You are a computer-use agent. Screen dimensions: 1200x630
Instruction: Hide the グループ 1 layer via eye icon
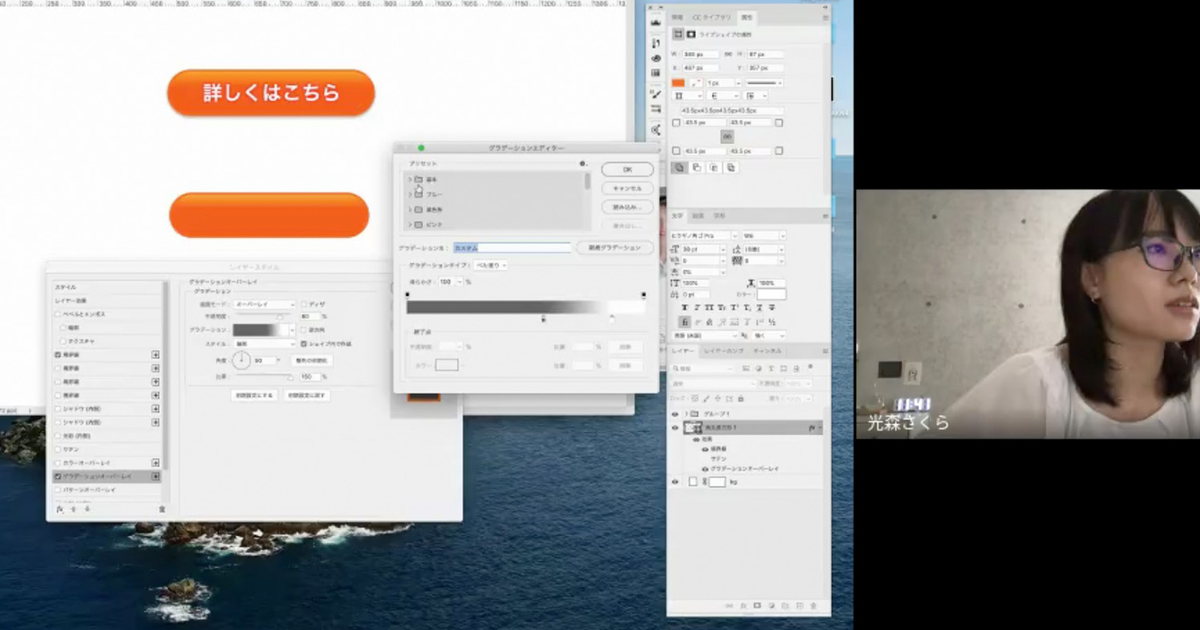click(675, 414)
